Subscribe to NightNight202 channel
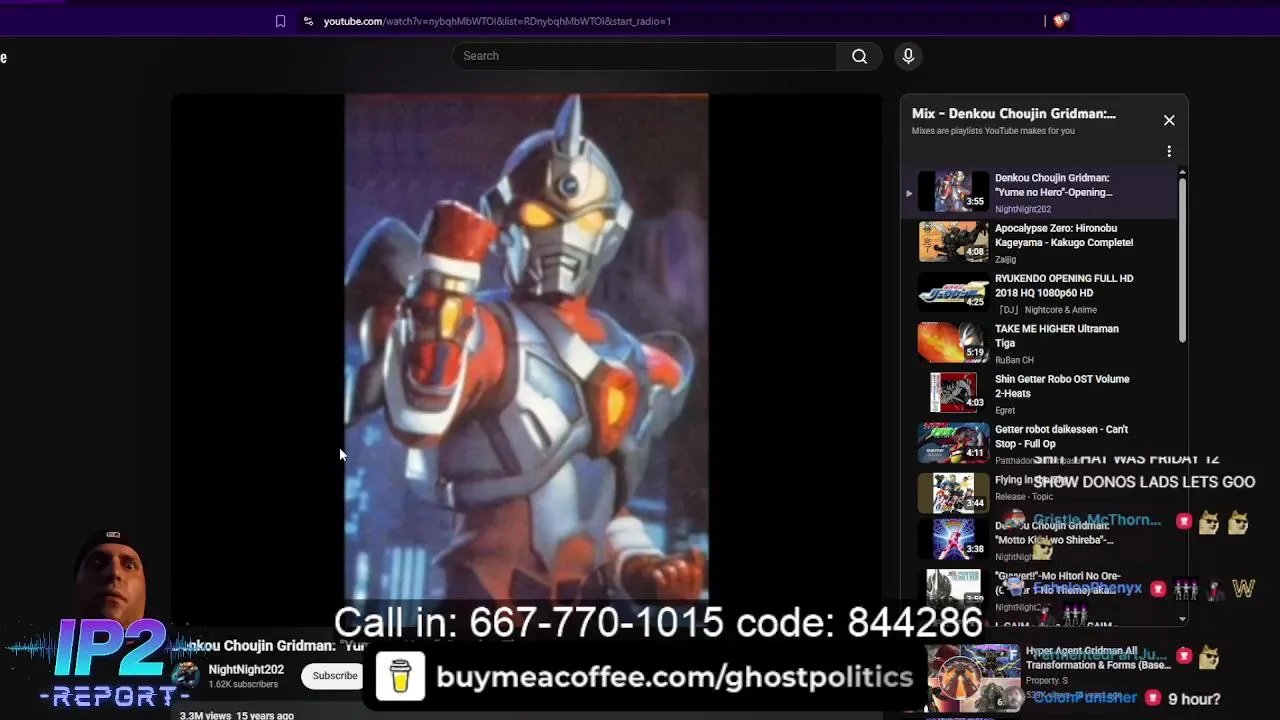 point(335,676)
